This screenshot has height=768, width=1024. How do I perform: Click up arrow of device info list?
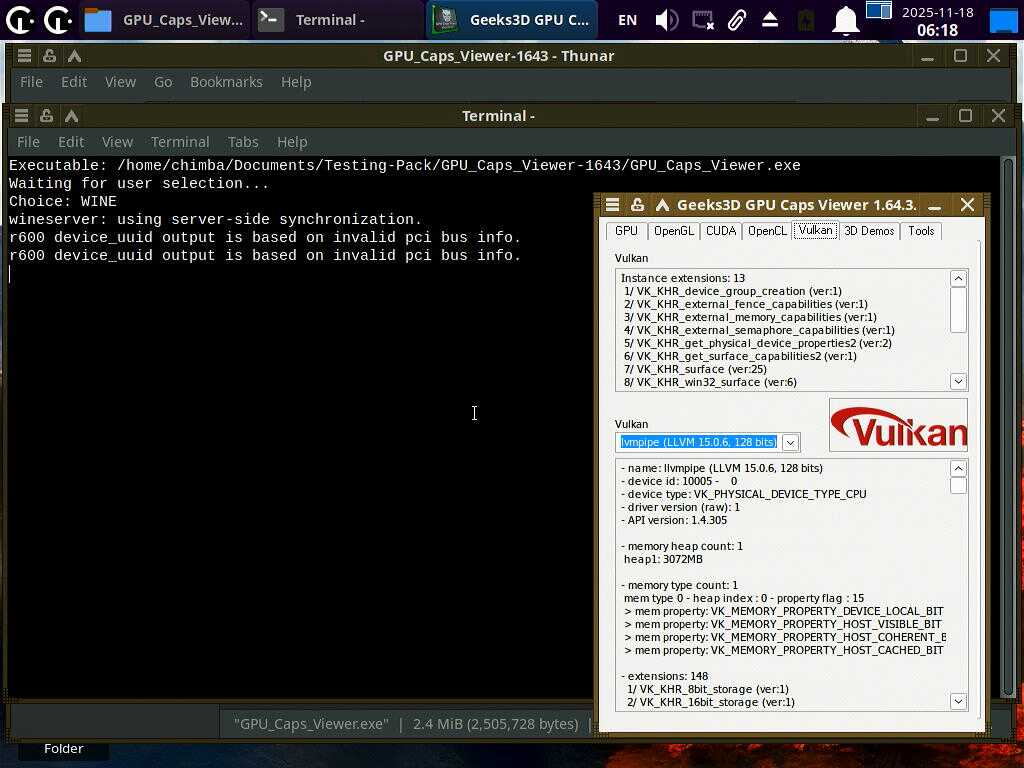958,468
